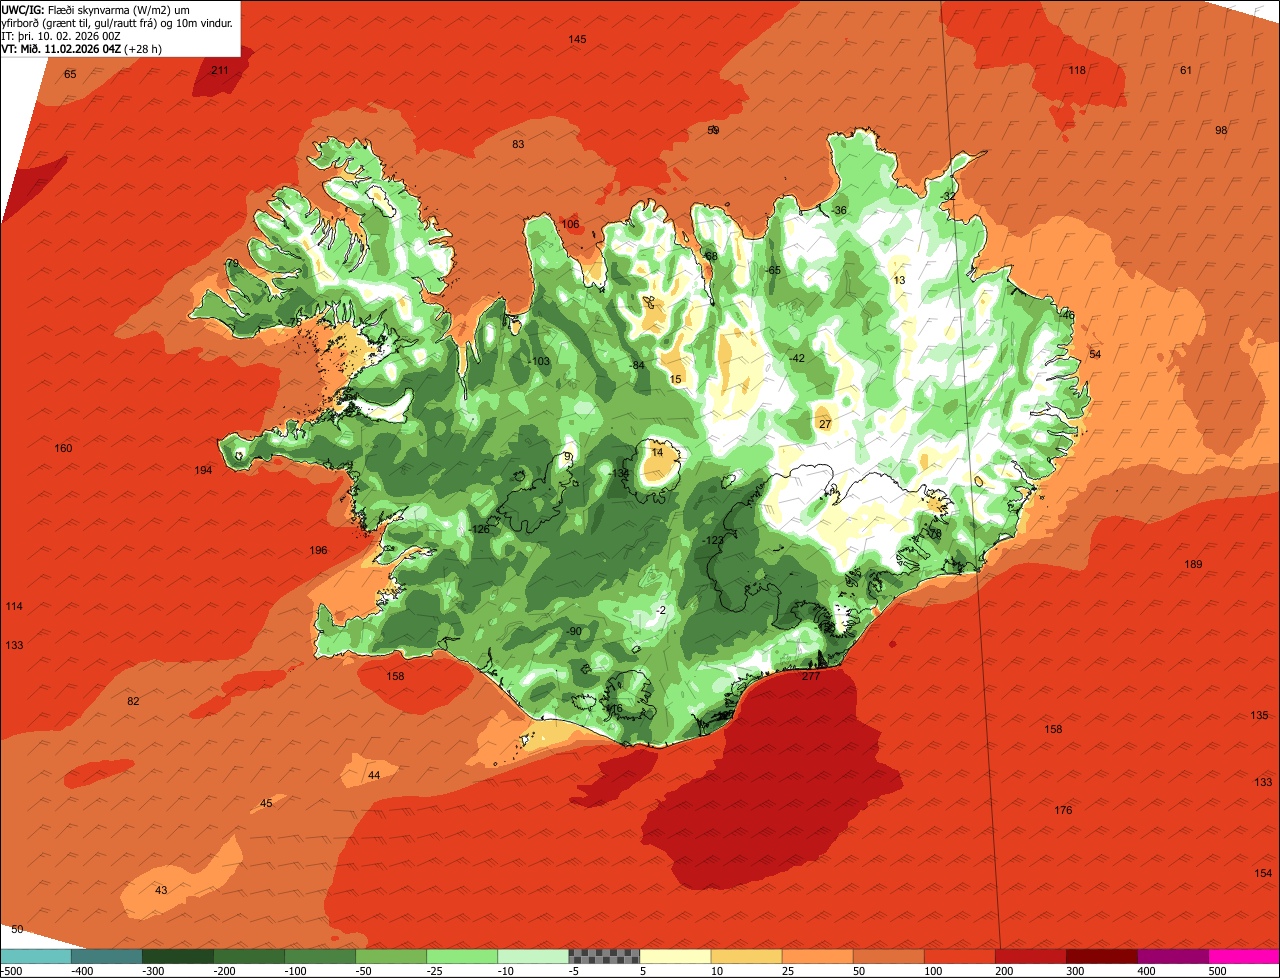Click the value 160 west of Iceland

click(x=63, y=448)
